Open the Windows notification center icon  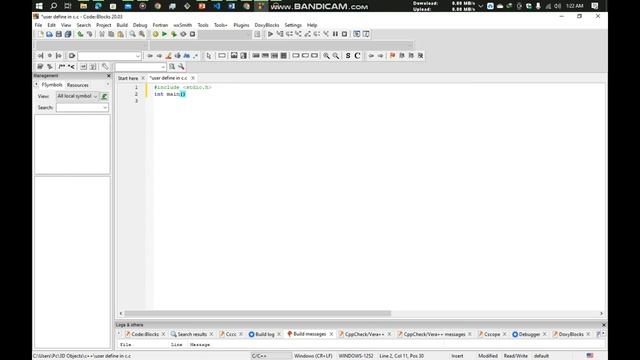click(x=595, y=6)
